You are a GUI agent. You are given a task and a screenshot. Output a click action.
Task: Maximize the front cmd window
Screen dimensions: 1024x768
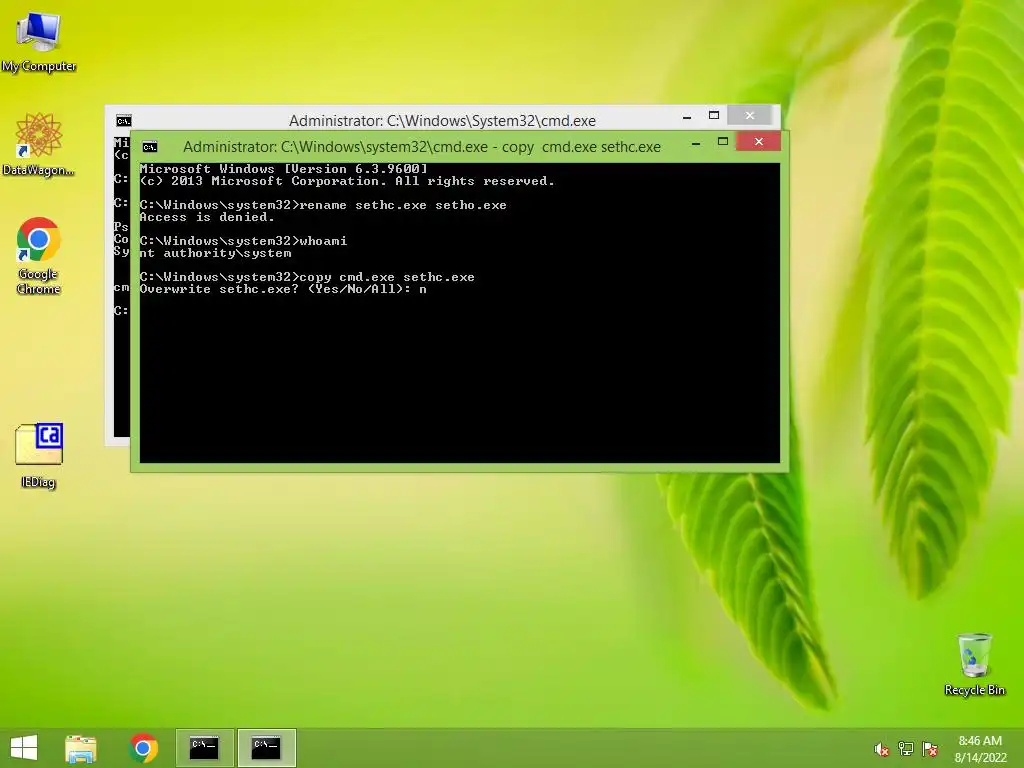click(723, 141)
